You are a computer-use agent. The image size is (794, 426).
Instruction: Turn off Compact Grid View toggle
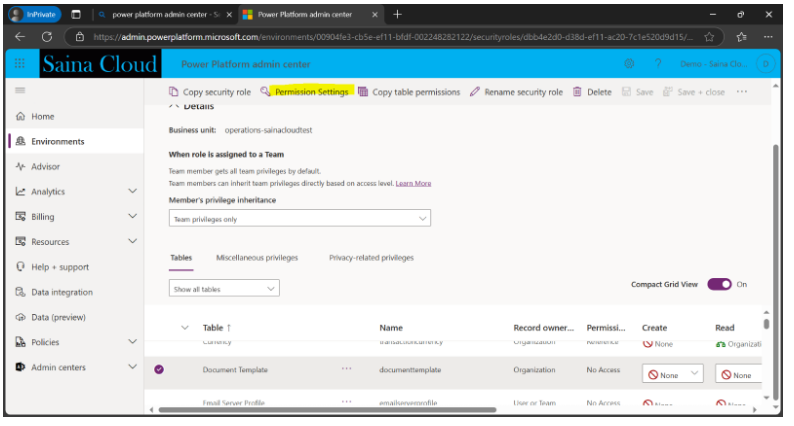click(x=719, y=284)
